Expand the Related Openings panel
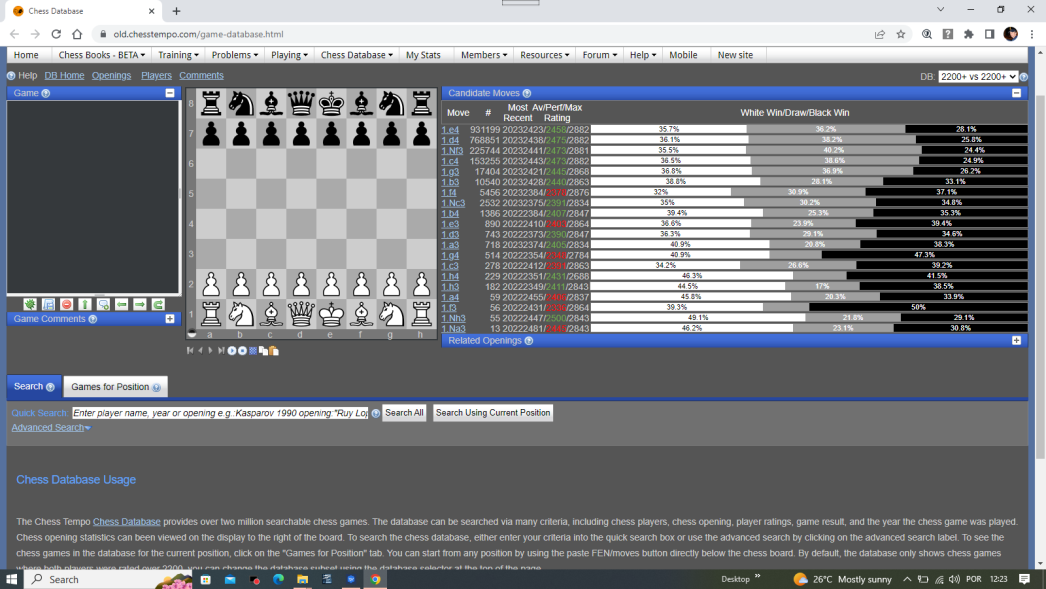The height and width of the screenshot is (589, 1046). click(1016, 341)
